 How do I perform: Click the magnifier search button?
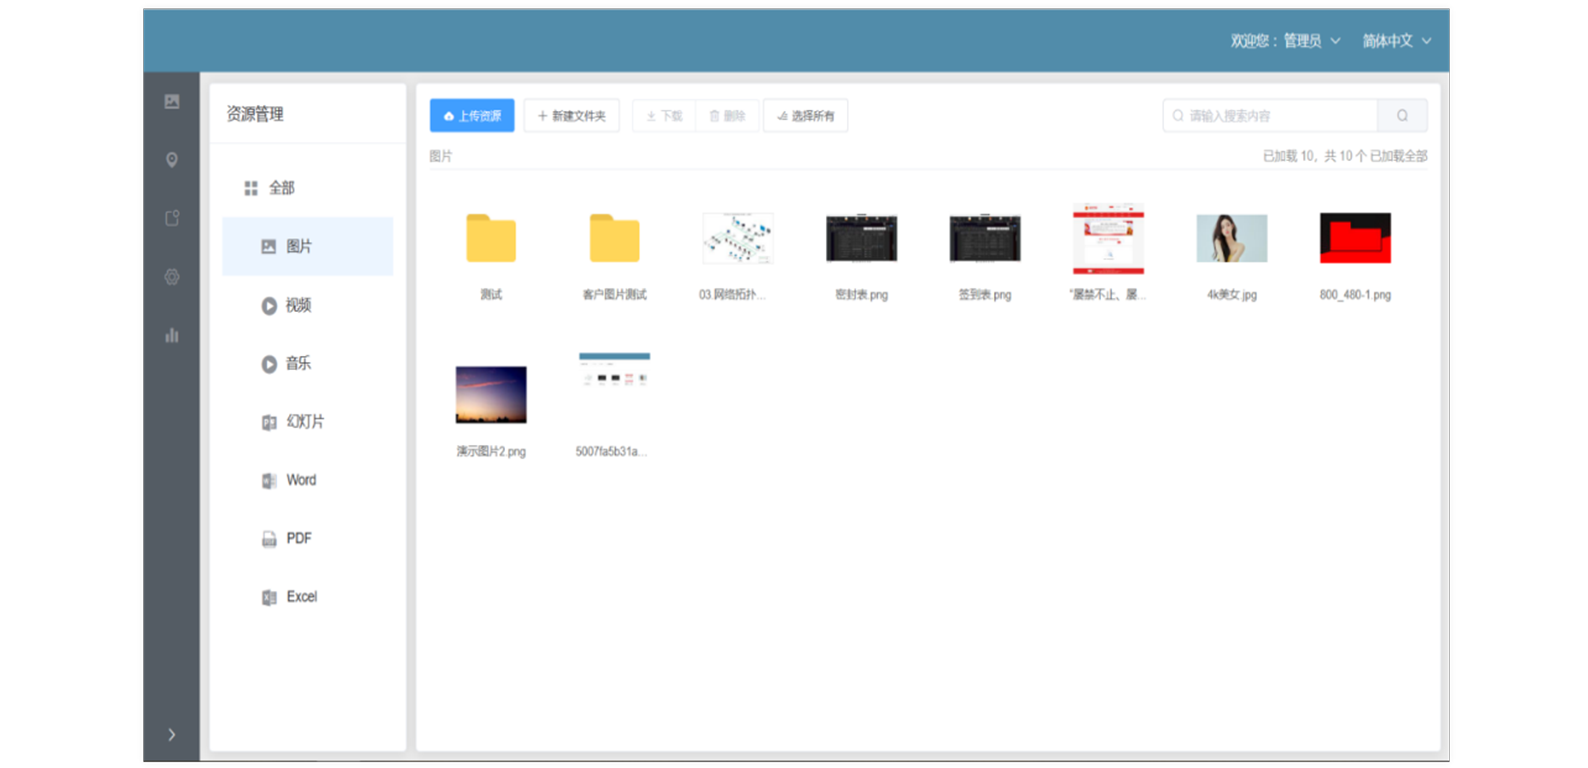(1402, 116)
